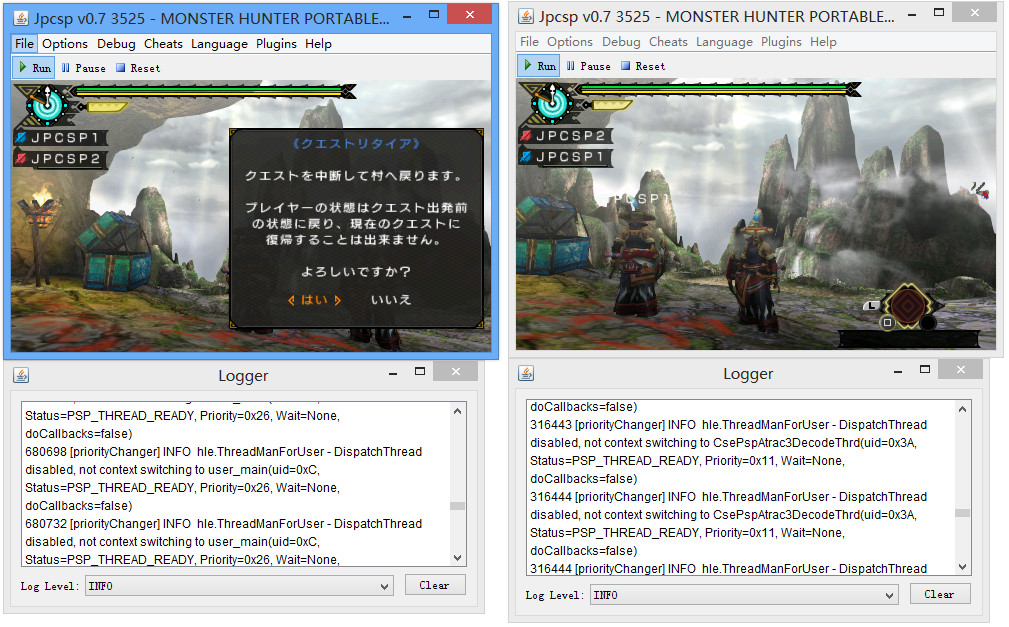This screenshot has height=627, width=1009.
Task: Open the Cheats menu in the left window
Action: tap(163, 44)
